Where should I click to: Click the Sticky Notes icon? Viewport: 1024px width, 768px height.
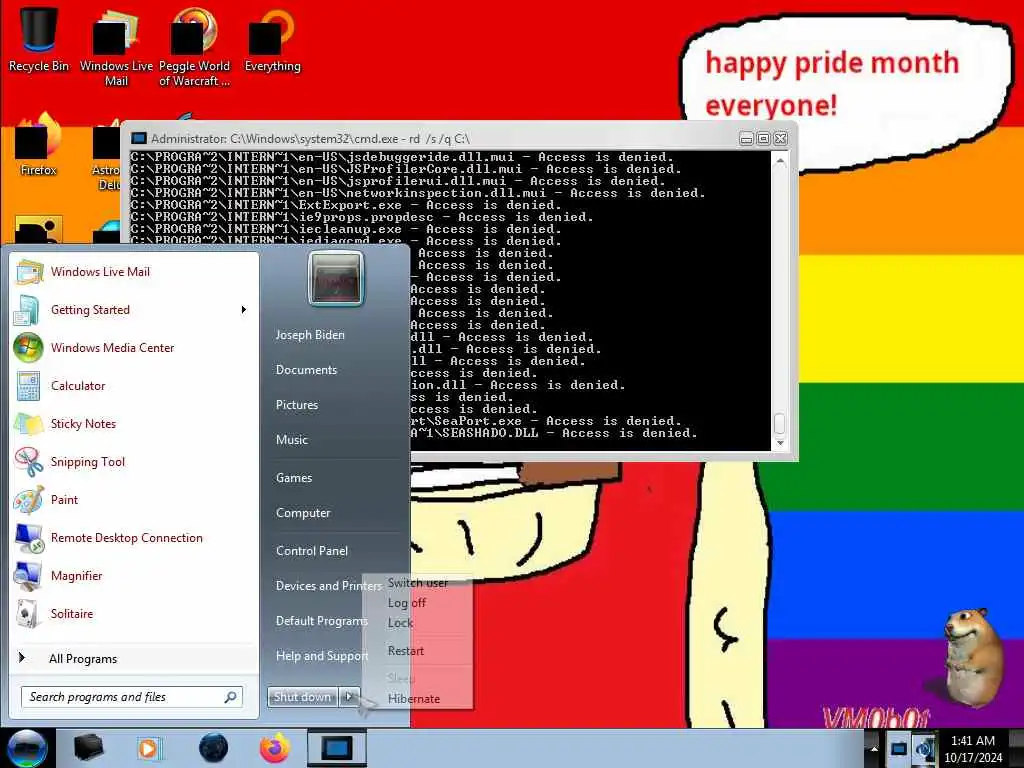click(28, 424)
